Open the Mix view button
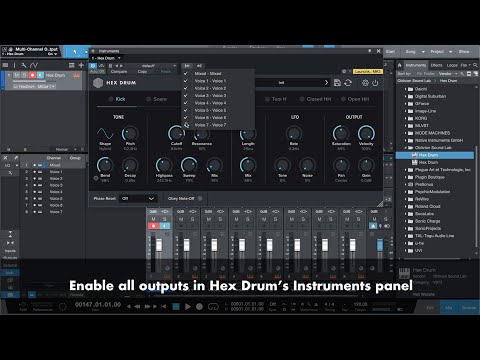Viewport: 480px width, 360px height. pyautogui.click(x=448, y=308)
